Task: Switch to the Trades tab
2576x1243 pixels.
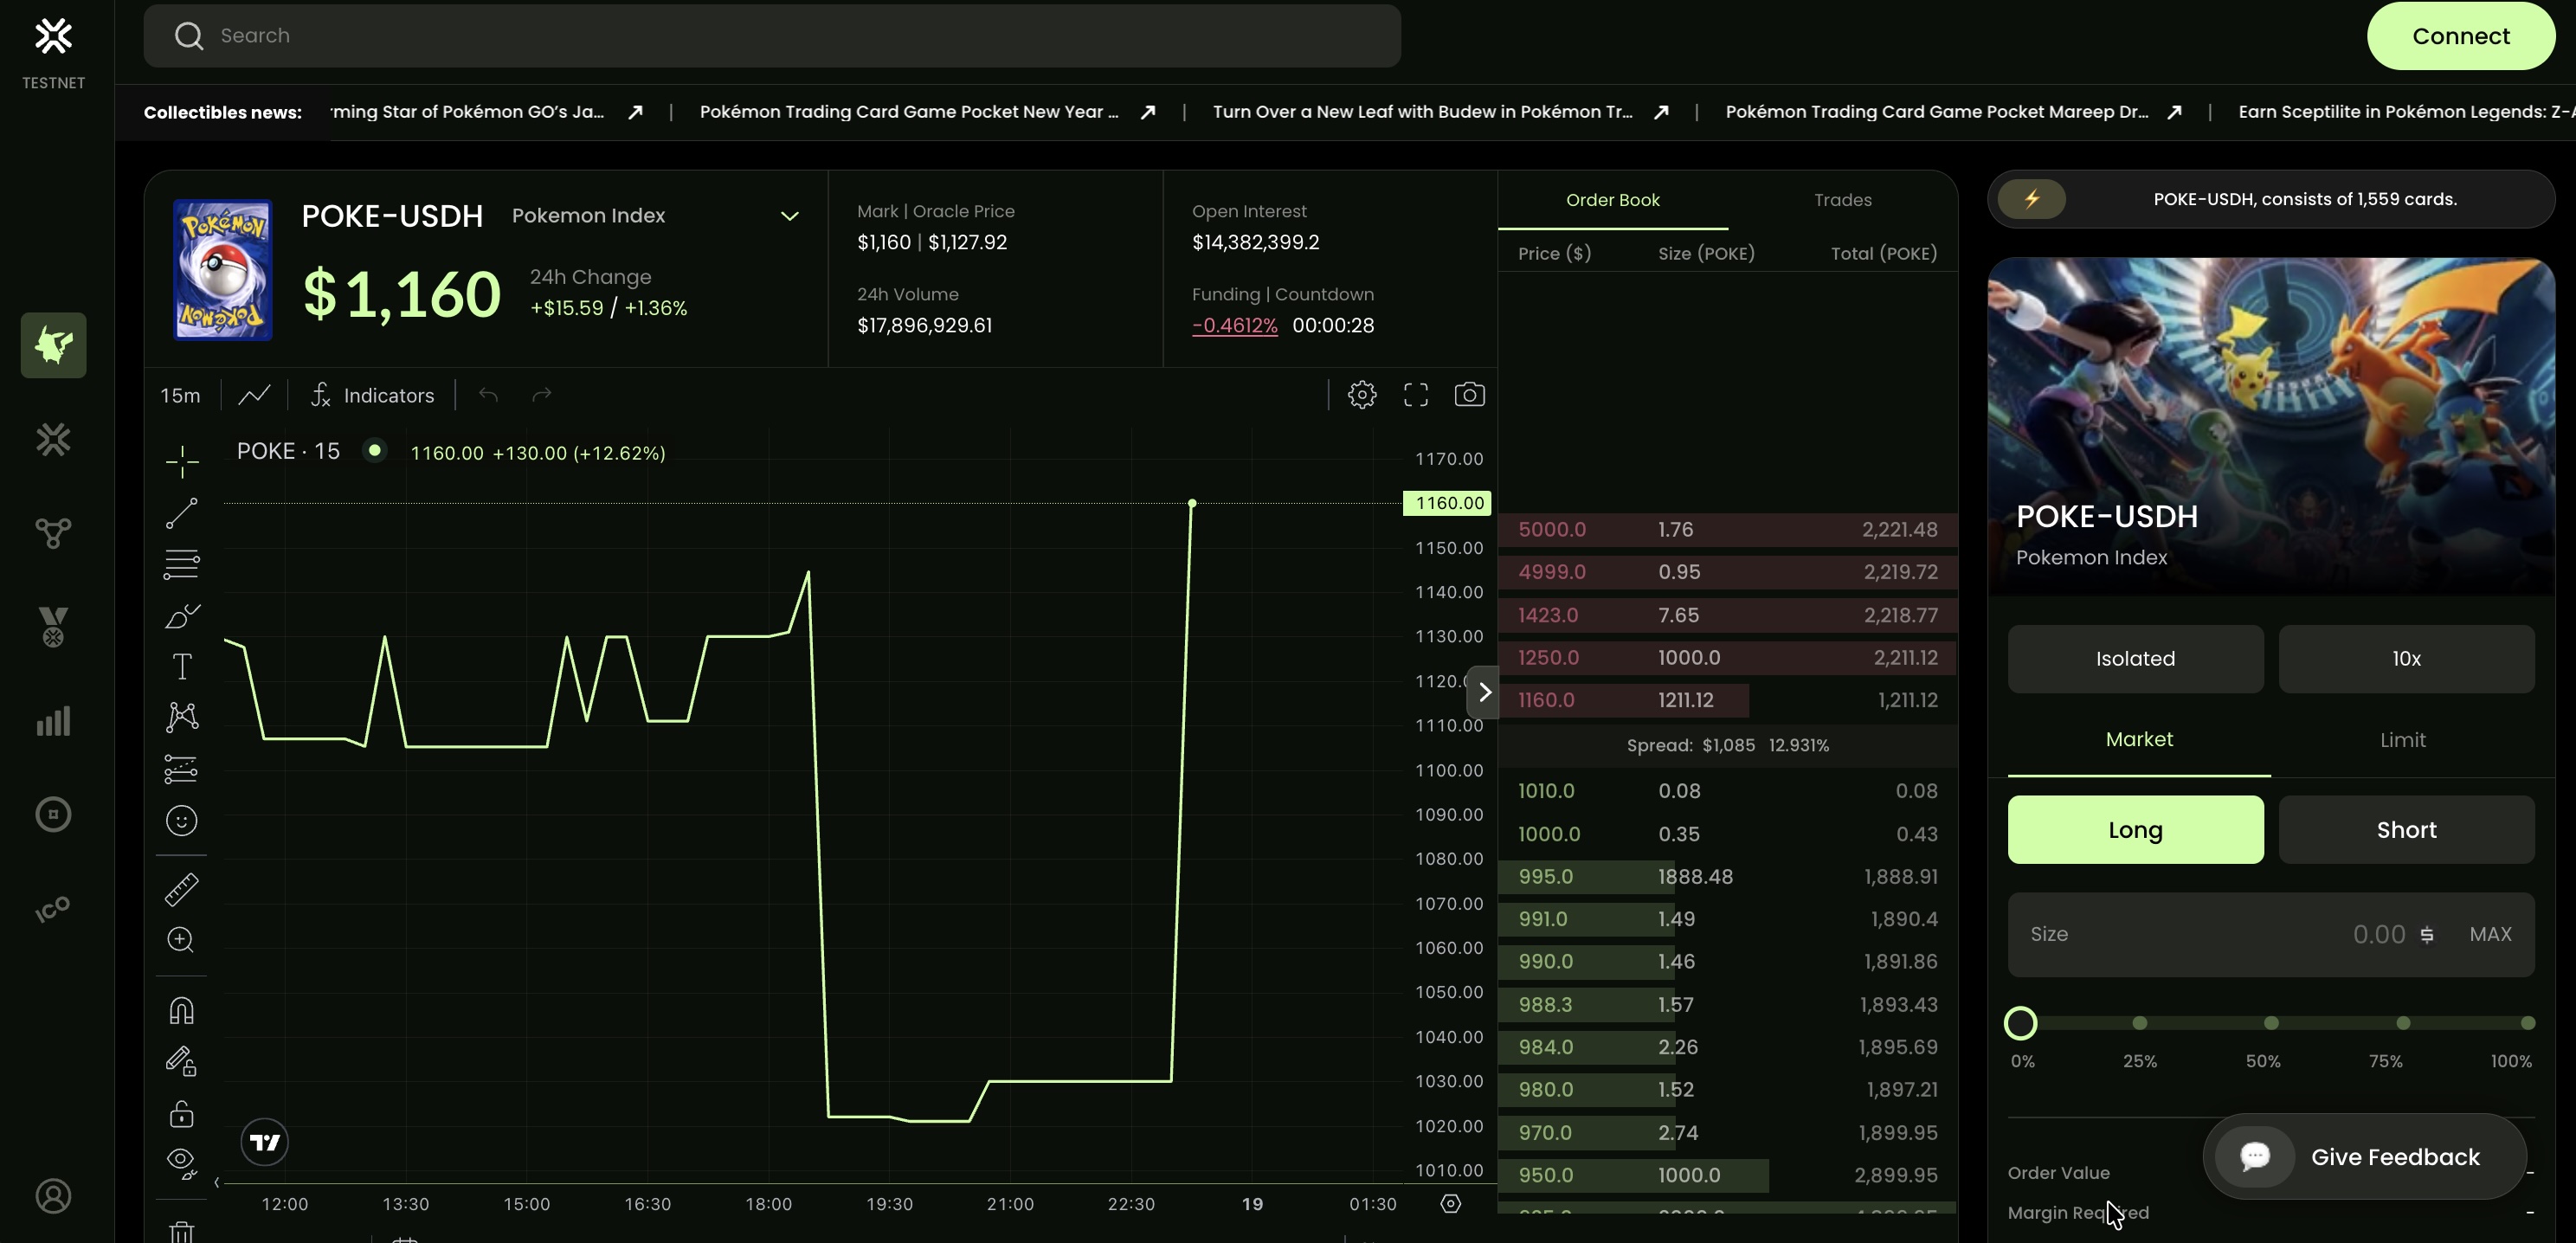Action: pyautogui.click(x=1842, y=200)
